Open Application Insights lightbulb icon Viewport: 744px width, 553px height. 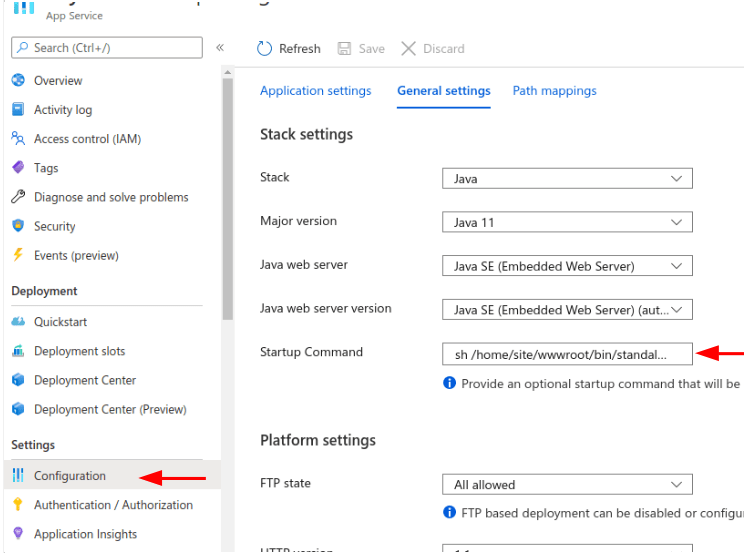click(18, 534)
